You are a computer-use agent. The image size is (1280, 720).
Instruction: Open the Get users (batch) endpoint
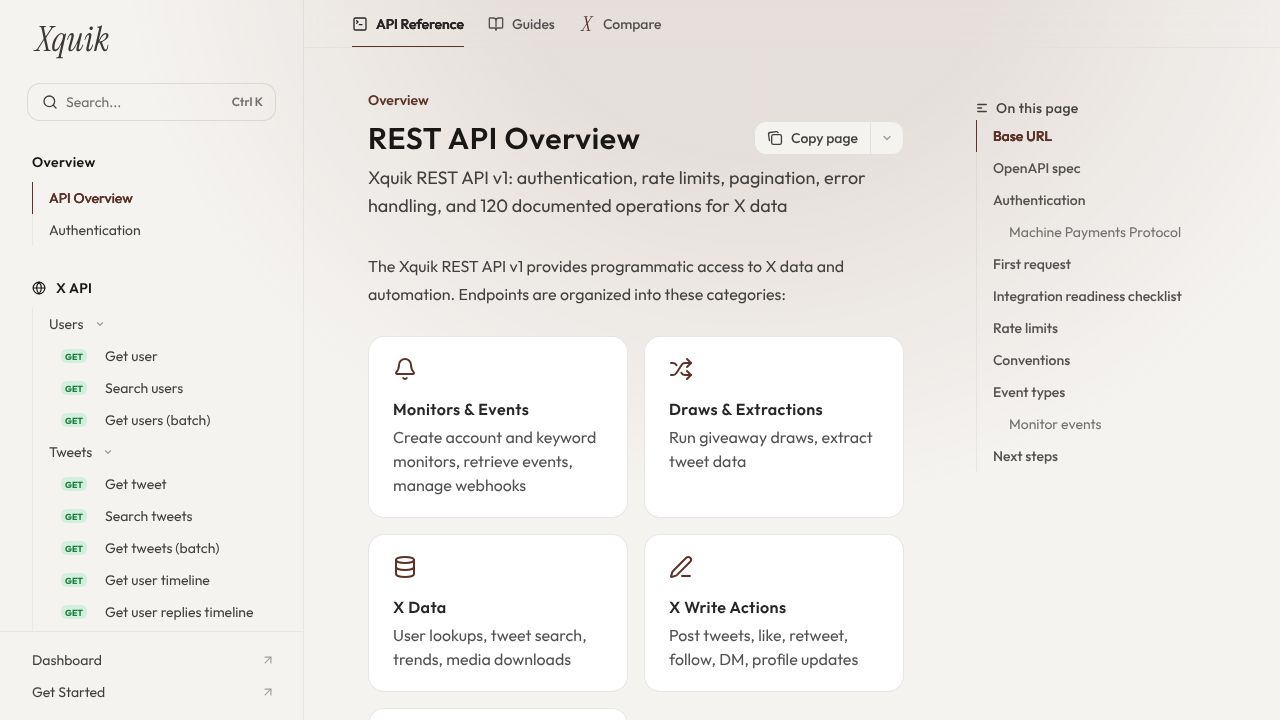pos(158,420)
